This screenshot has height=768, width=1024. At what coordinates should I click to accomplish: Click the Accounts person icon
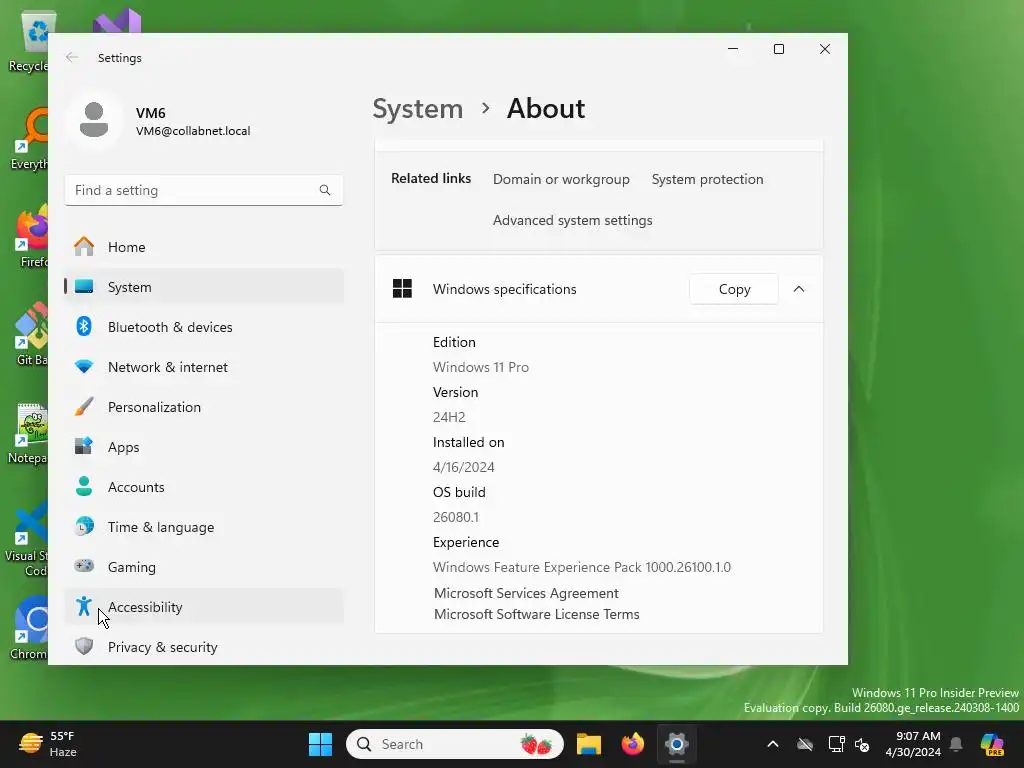click(x=84, y=487)
